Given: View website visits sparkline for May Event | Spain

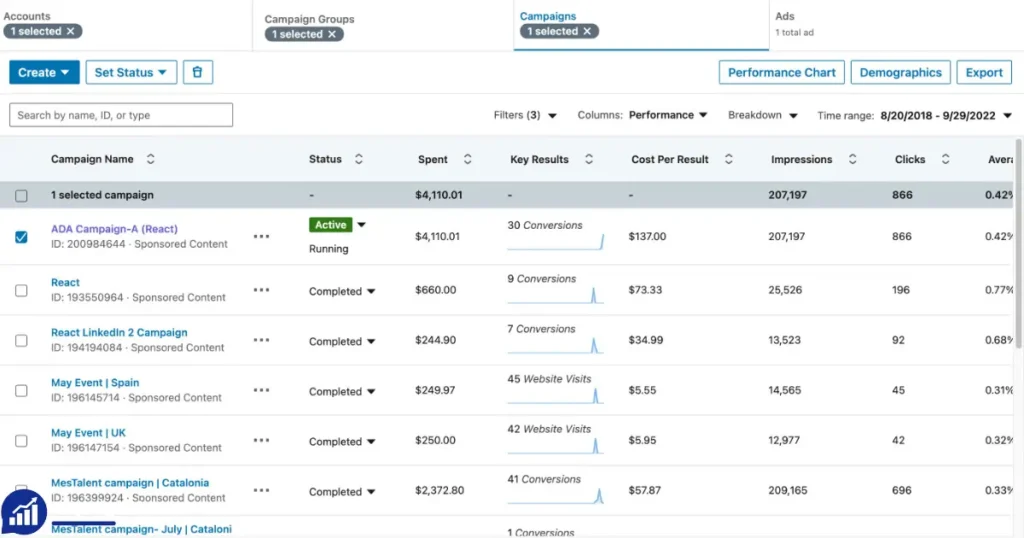Looking at the screenshot, I should [556, 396].
